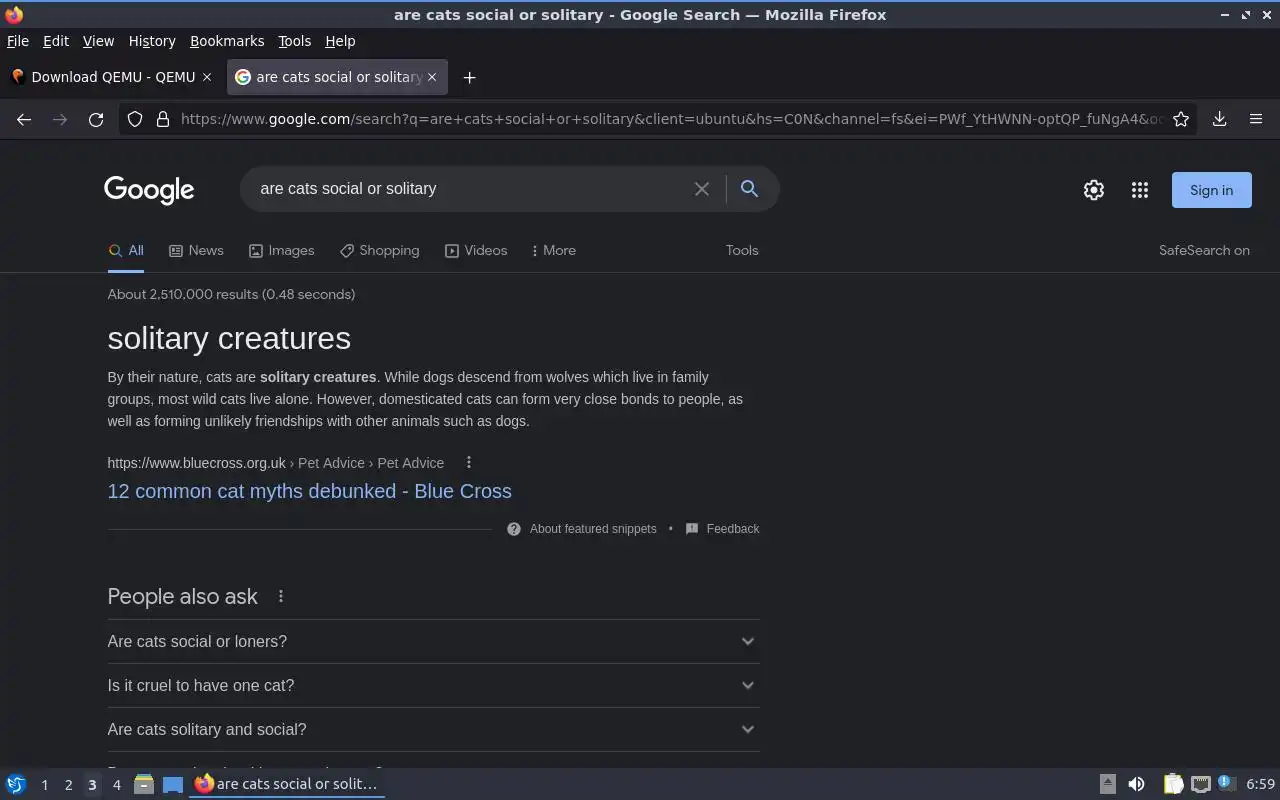Click the clock showing 6:59
Screen dimensions: 1280x800
[x=1260, y=784]
